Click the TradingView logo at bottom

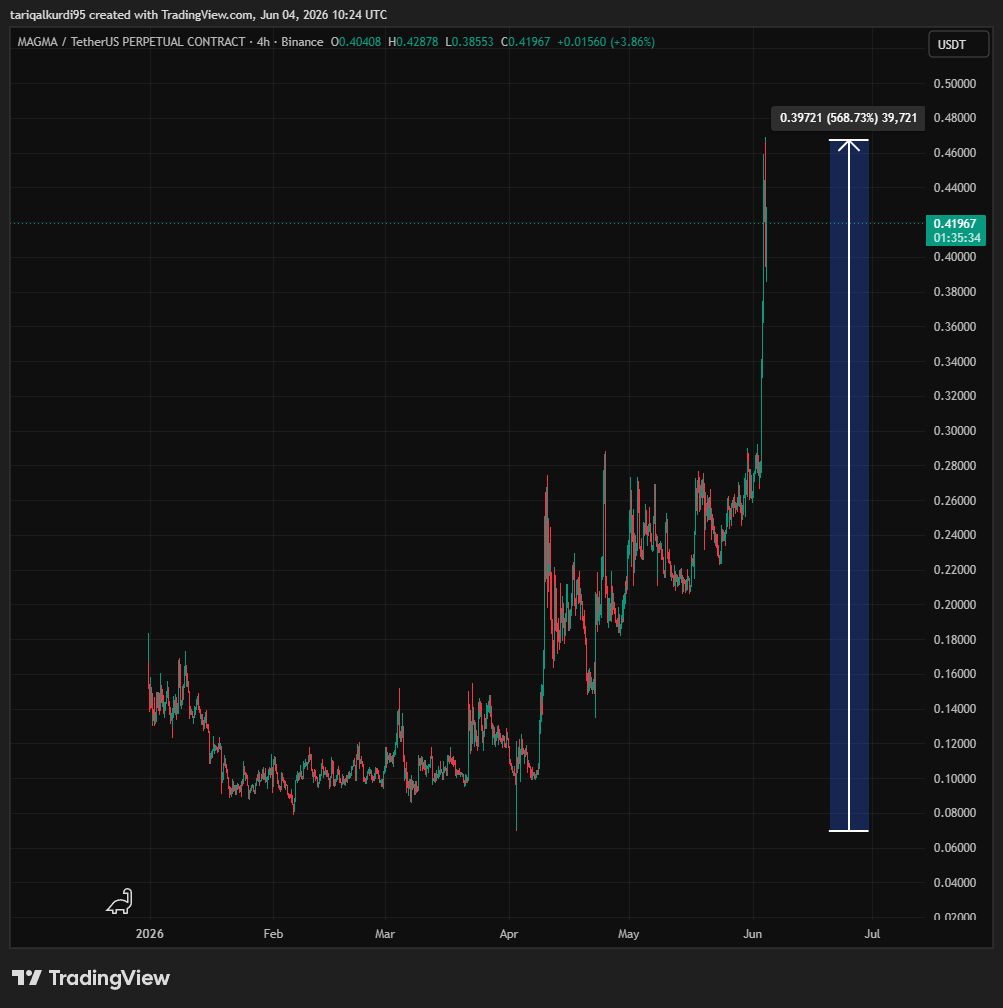click(91, 978)
